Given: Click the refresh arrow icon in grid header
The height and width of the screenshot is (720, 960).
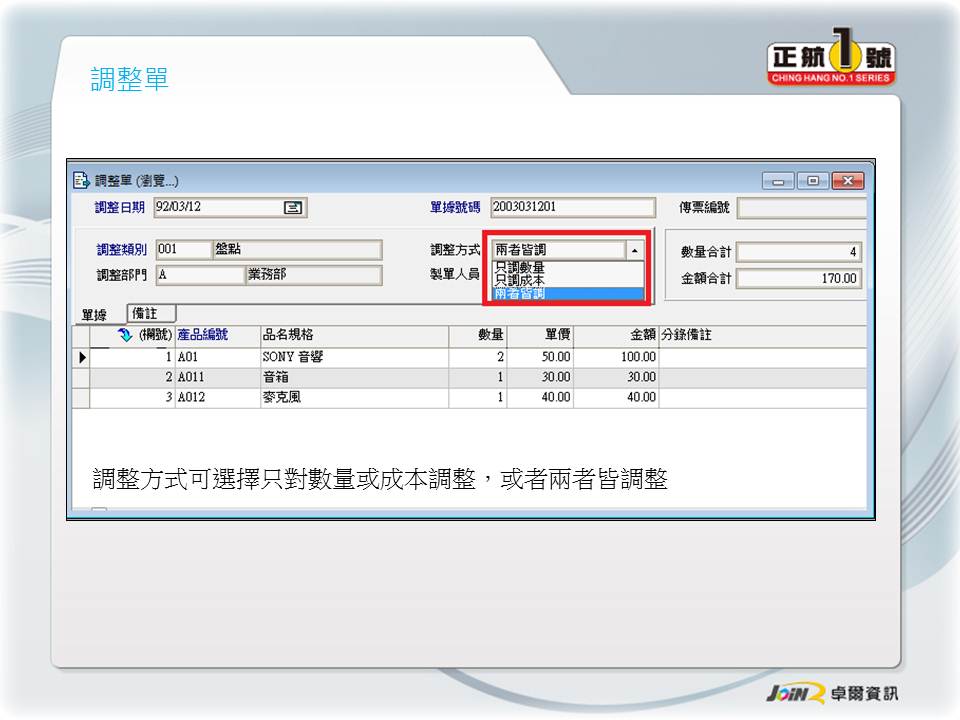Looking at the screenshot, I should [125, 335].
